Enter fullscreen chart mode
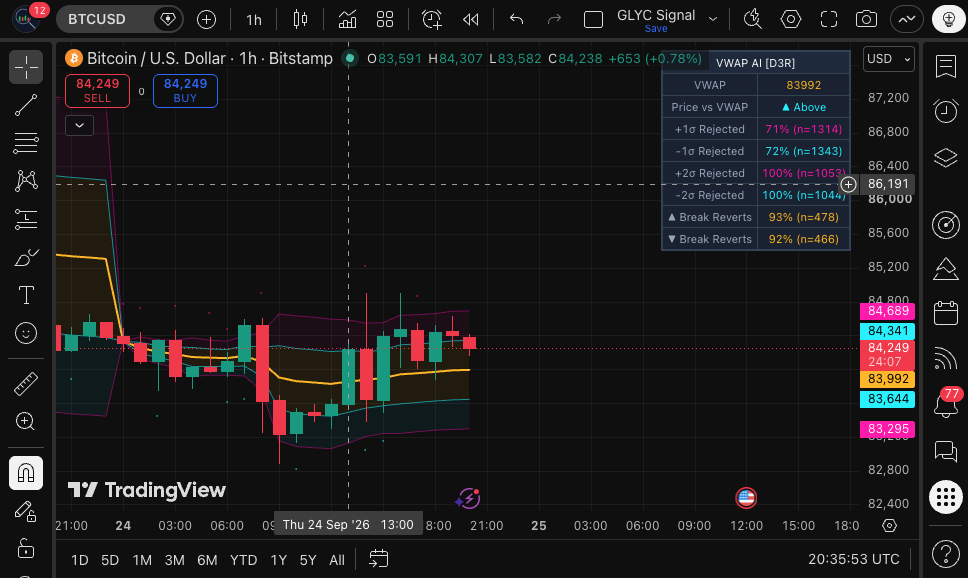Image resolution: width=968 pixels, height=578 pixels. [829, 19]
